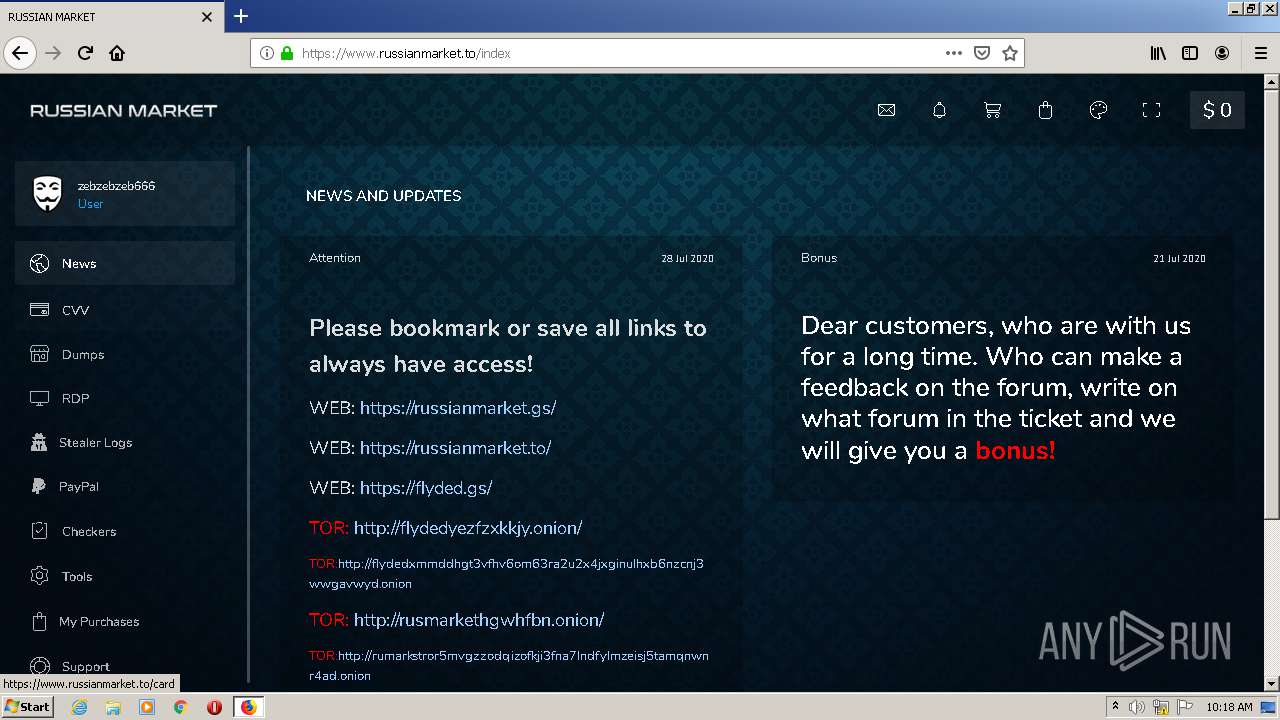Show hidden system tray icons
Viewport: 1280px width, 720px height.
1115,707
